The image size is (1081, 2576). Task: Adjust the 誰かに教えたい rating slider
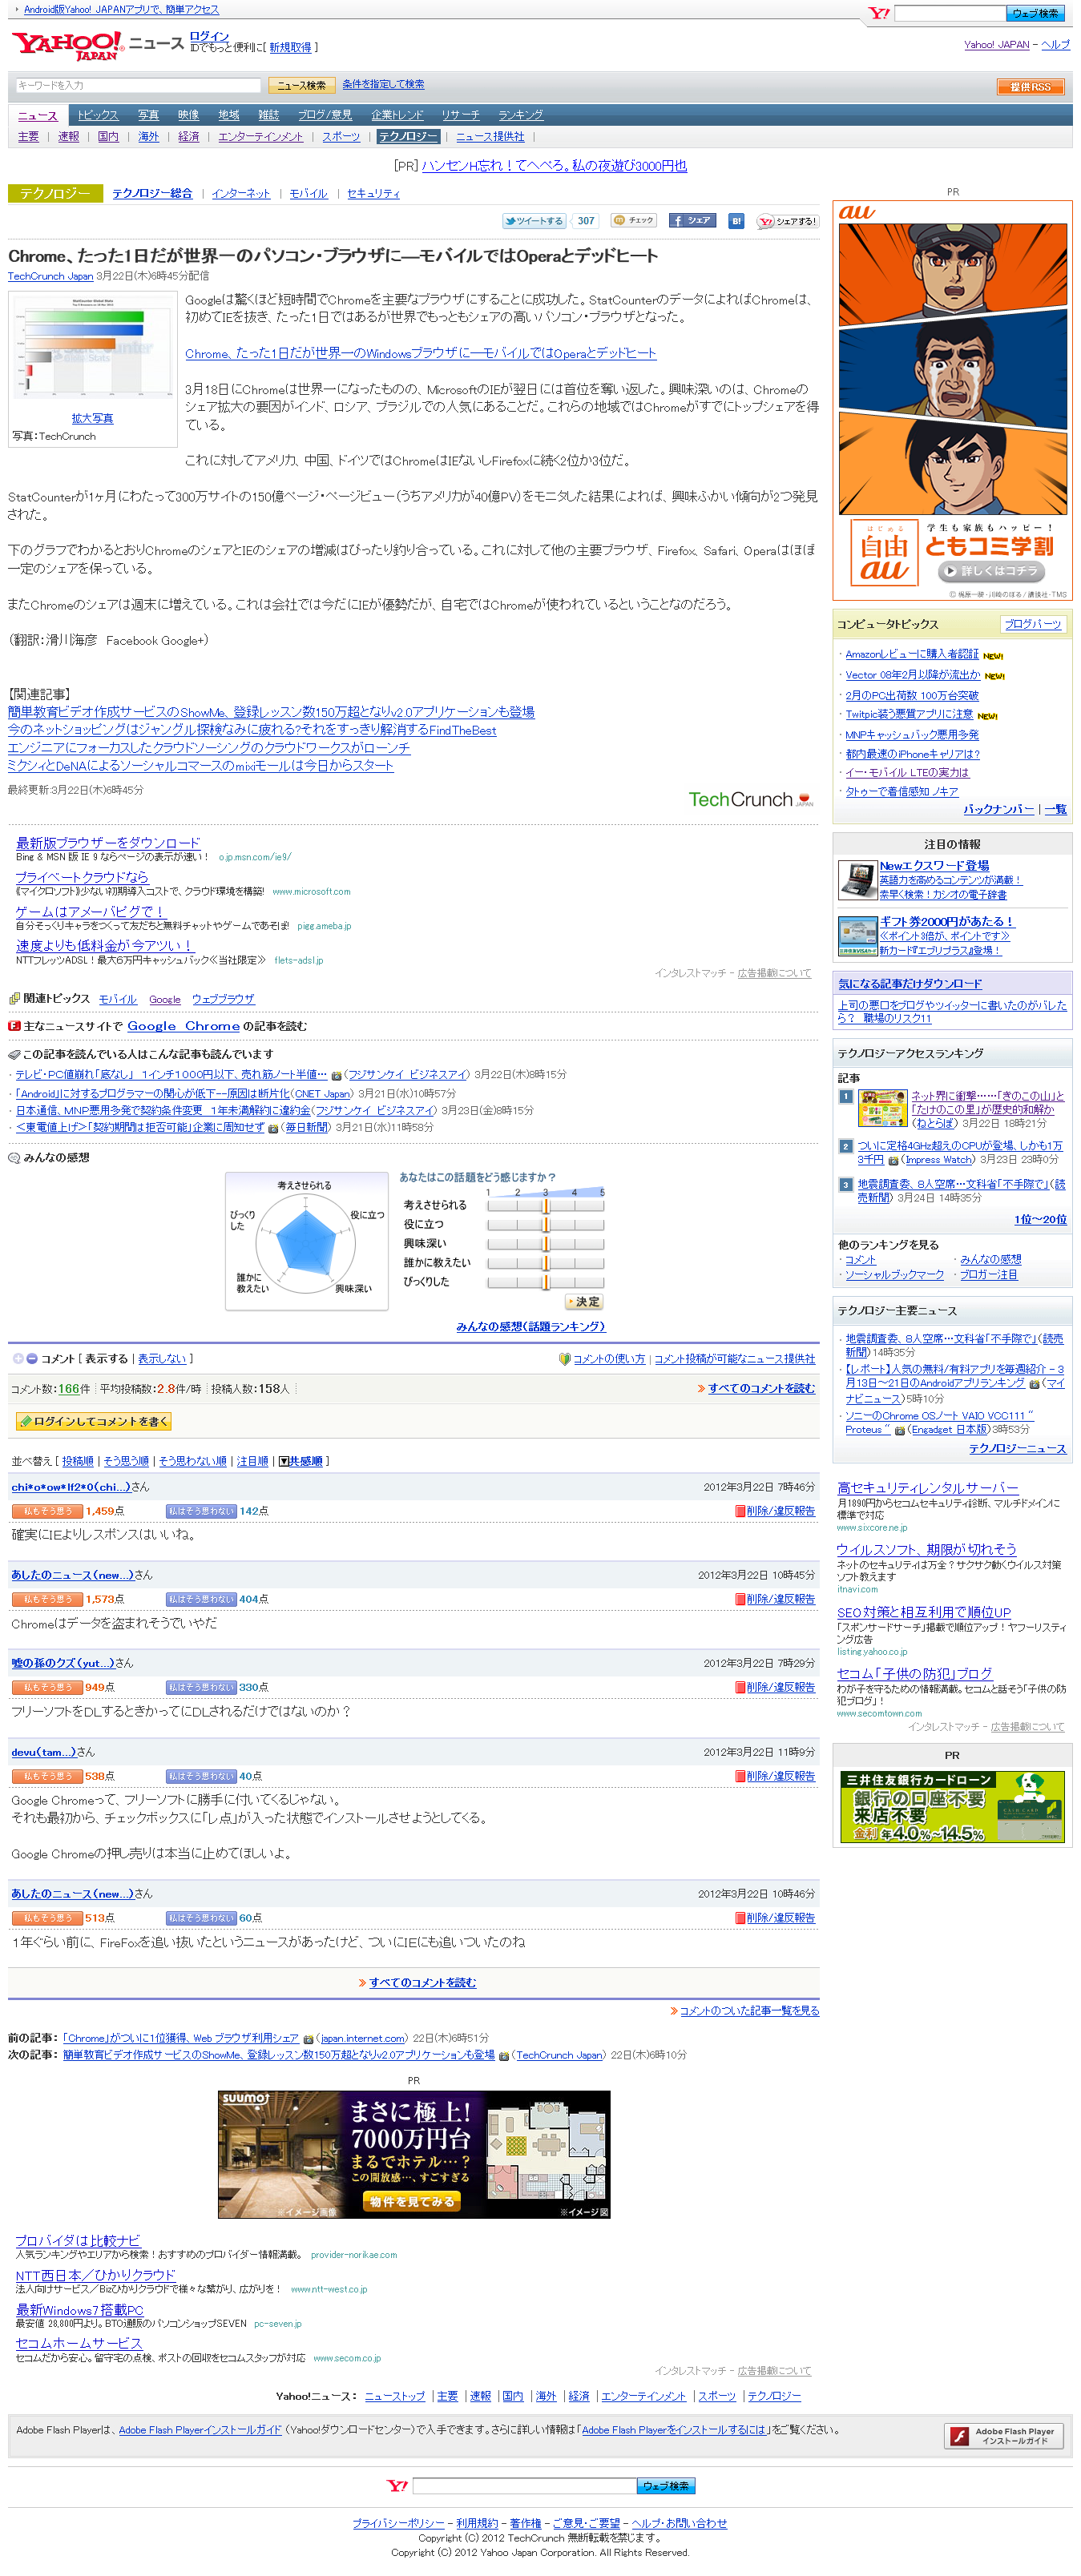point(545,1263)
